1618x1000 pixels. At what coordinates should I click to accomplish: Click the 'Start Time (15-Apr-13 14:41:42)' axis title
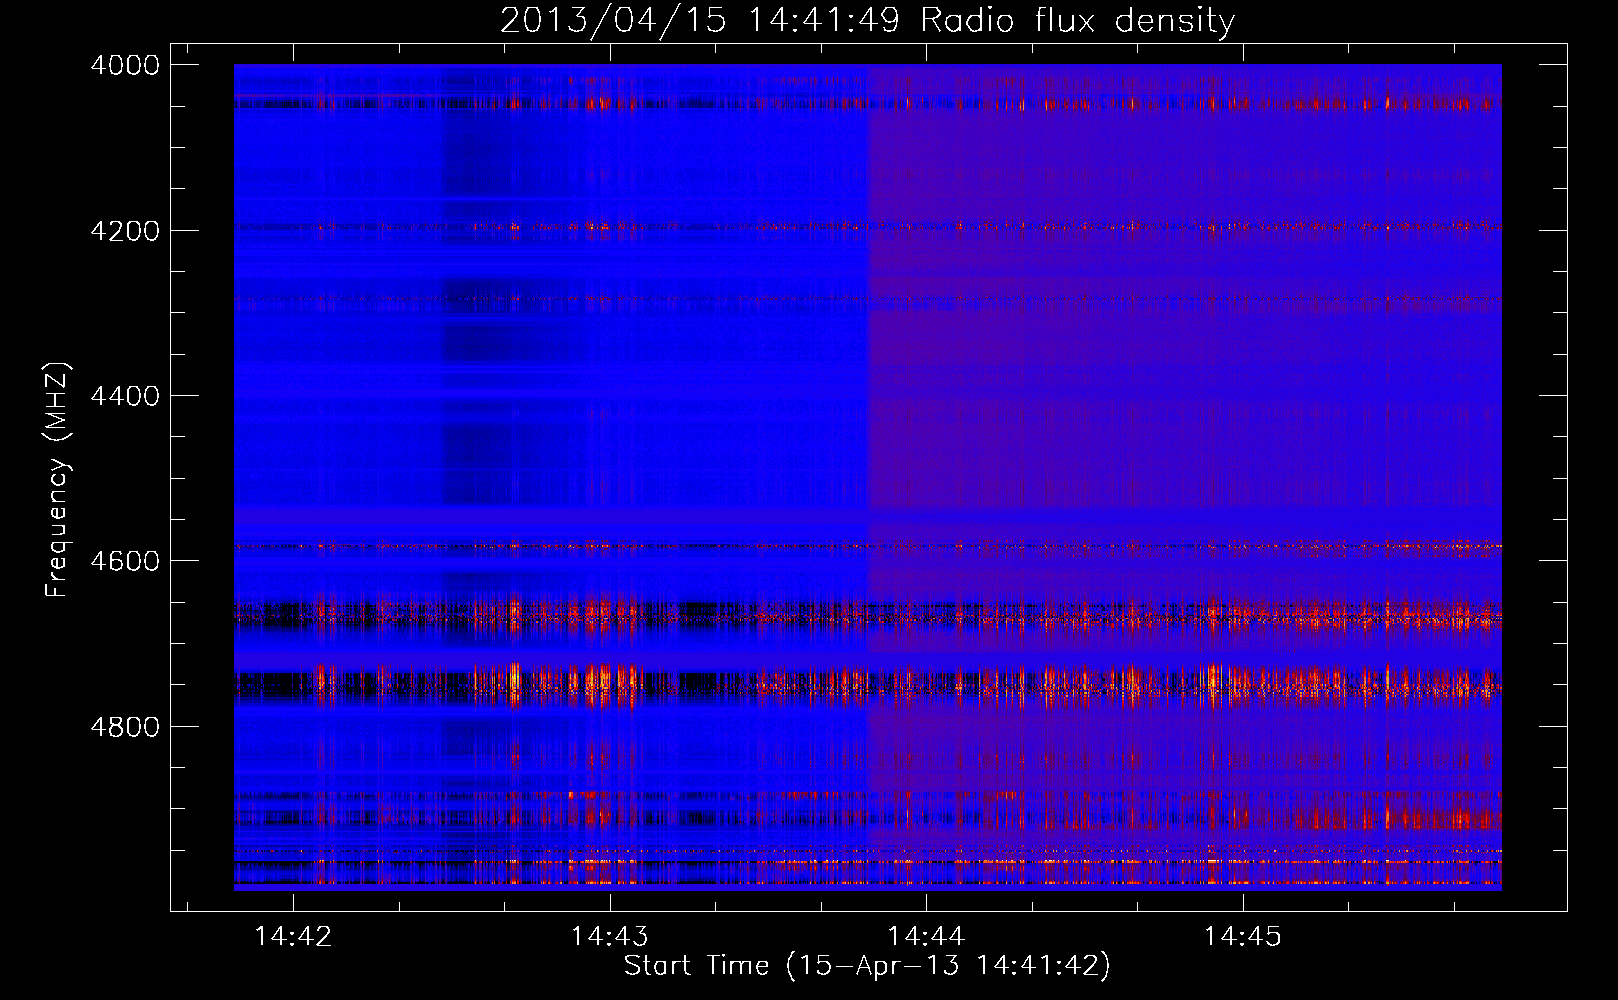tap(867, 966)
